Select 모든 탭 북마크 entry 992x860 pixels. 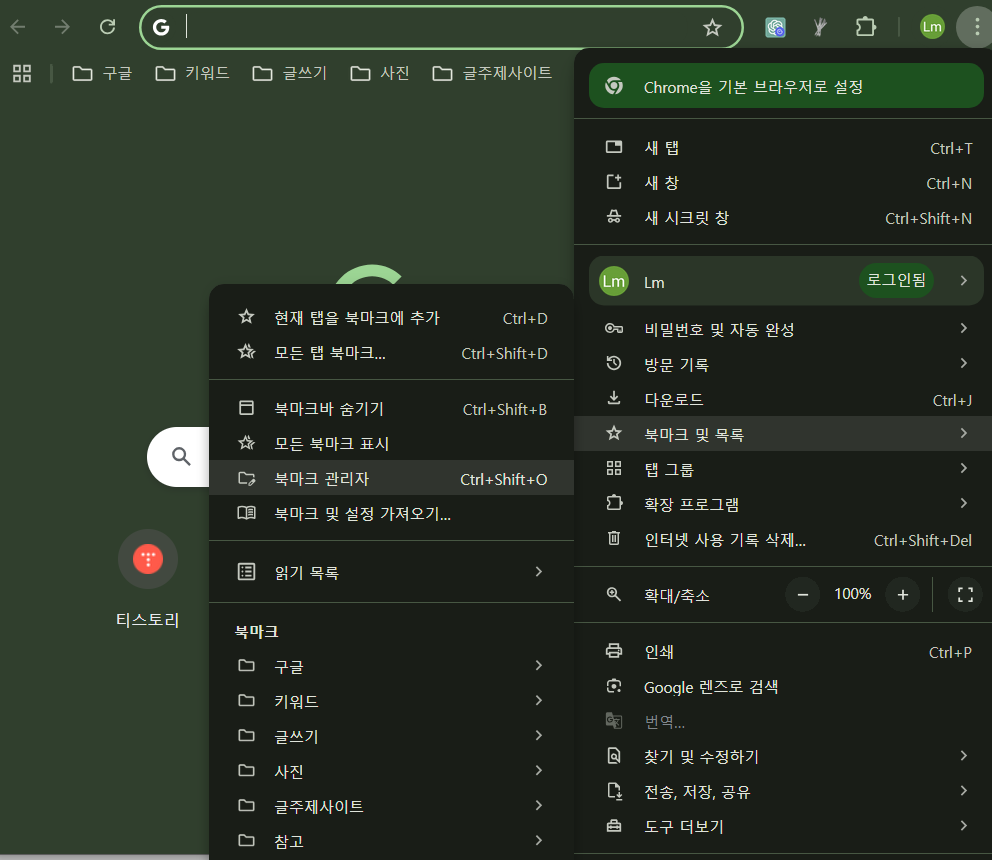[x=392, y=352]
